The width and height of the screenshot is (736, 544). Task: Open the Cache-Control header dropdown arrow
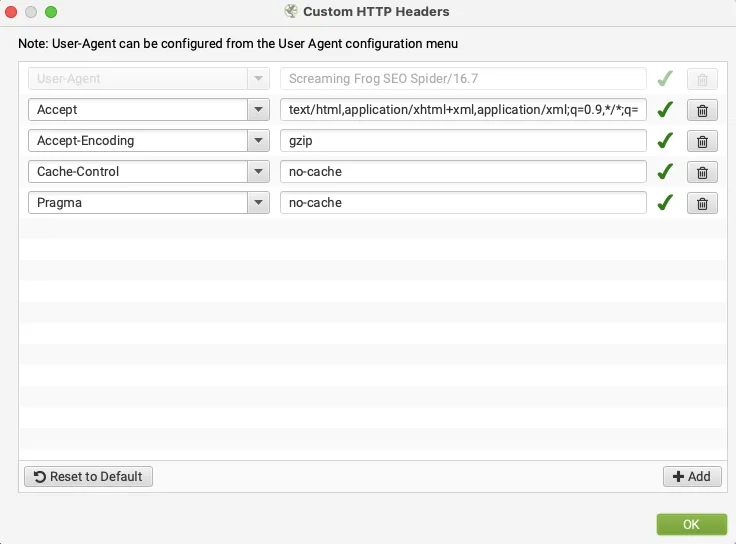pos(258,171)
